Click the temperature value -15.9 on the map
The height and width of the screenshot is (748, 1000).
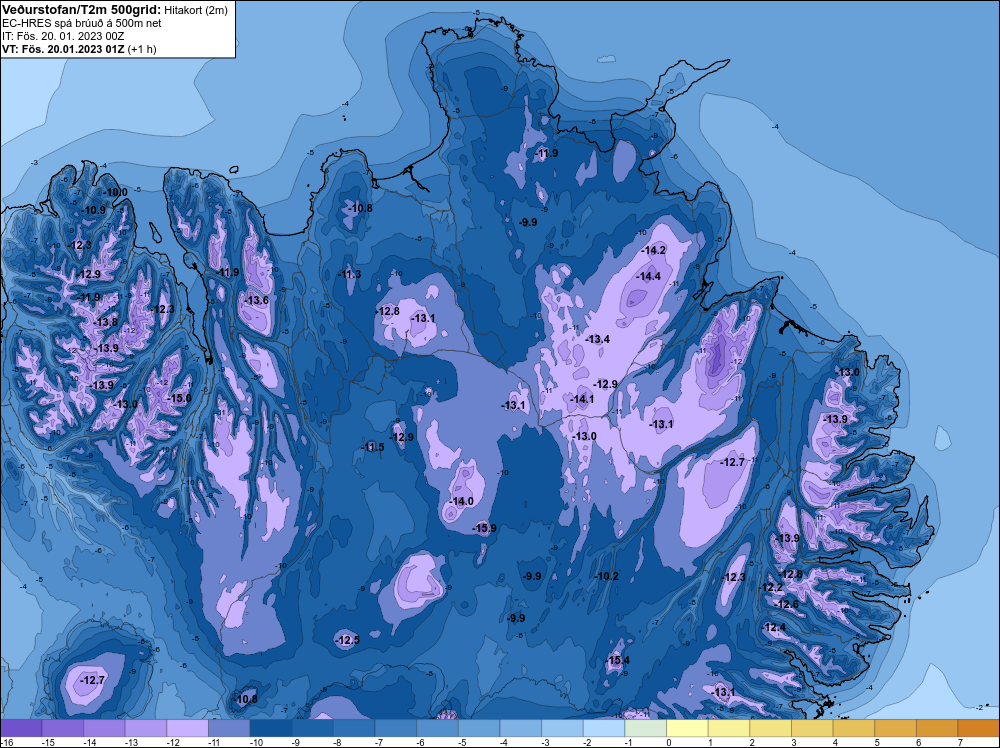[x=484, y=528]
